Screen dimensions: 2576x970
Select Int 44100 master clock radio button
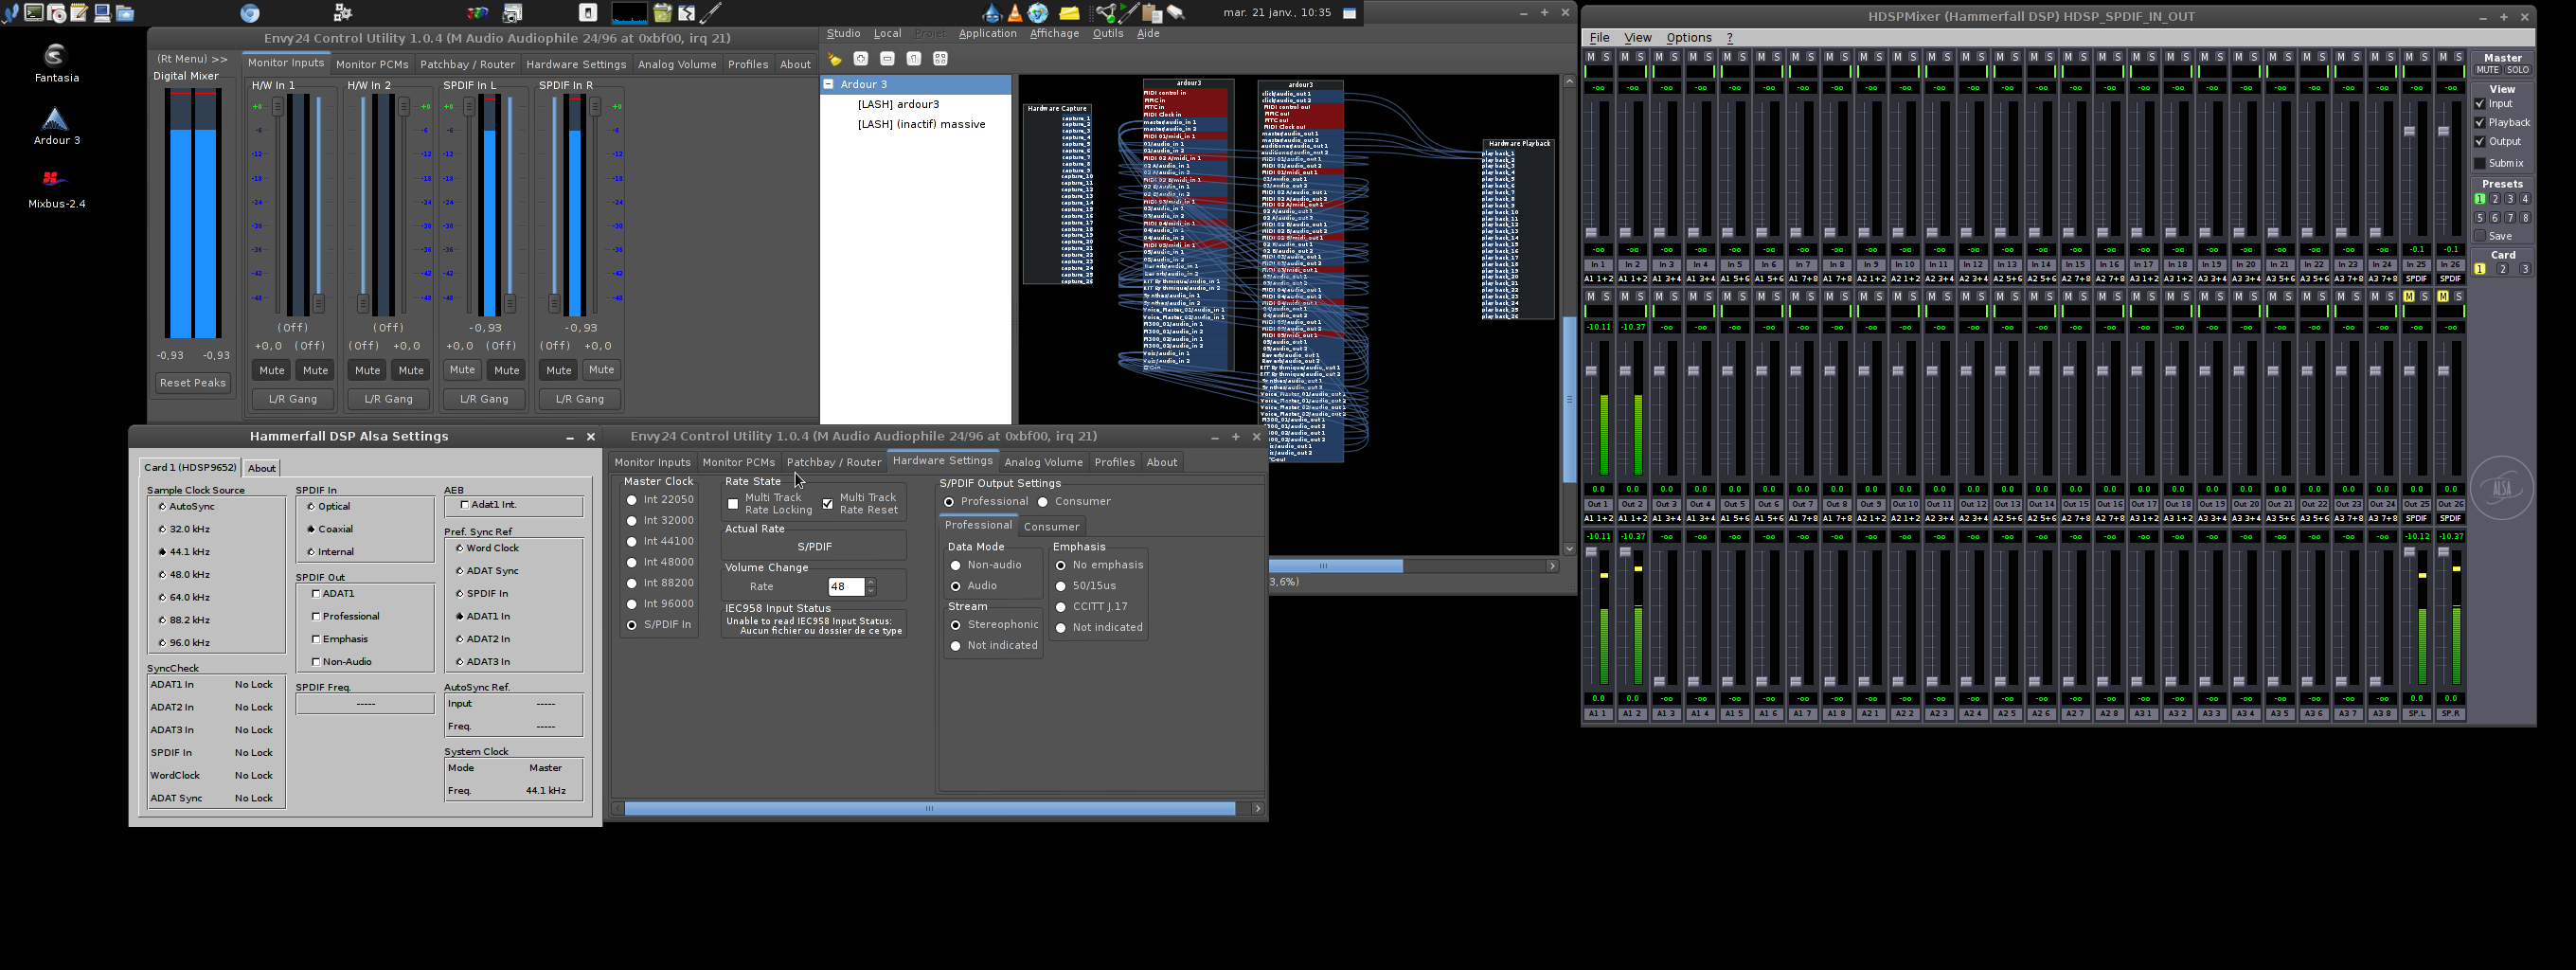click(x=631, y=542)
